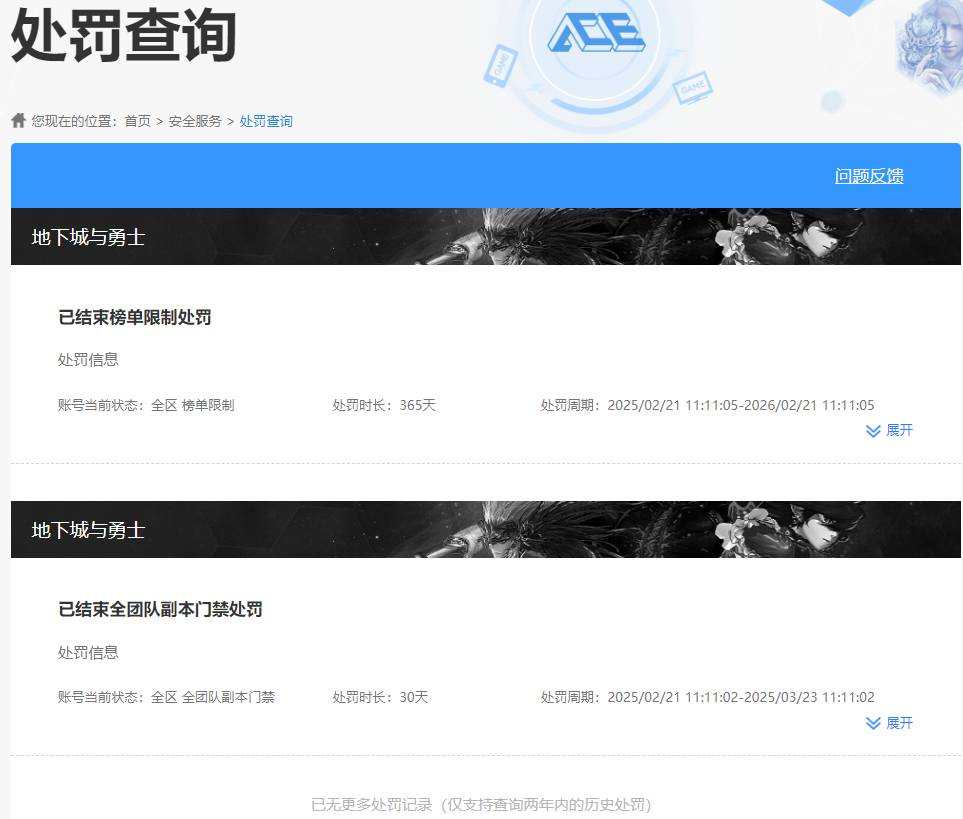Click status 全区 榜单限制
The width and height of the screenshot is (963, 819).
coord(146,405)
